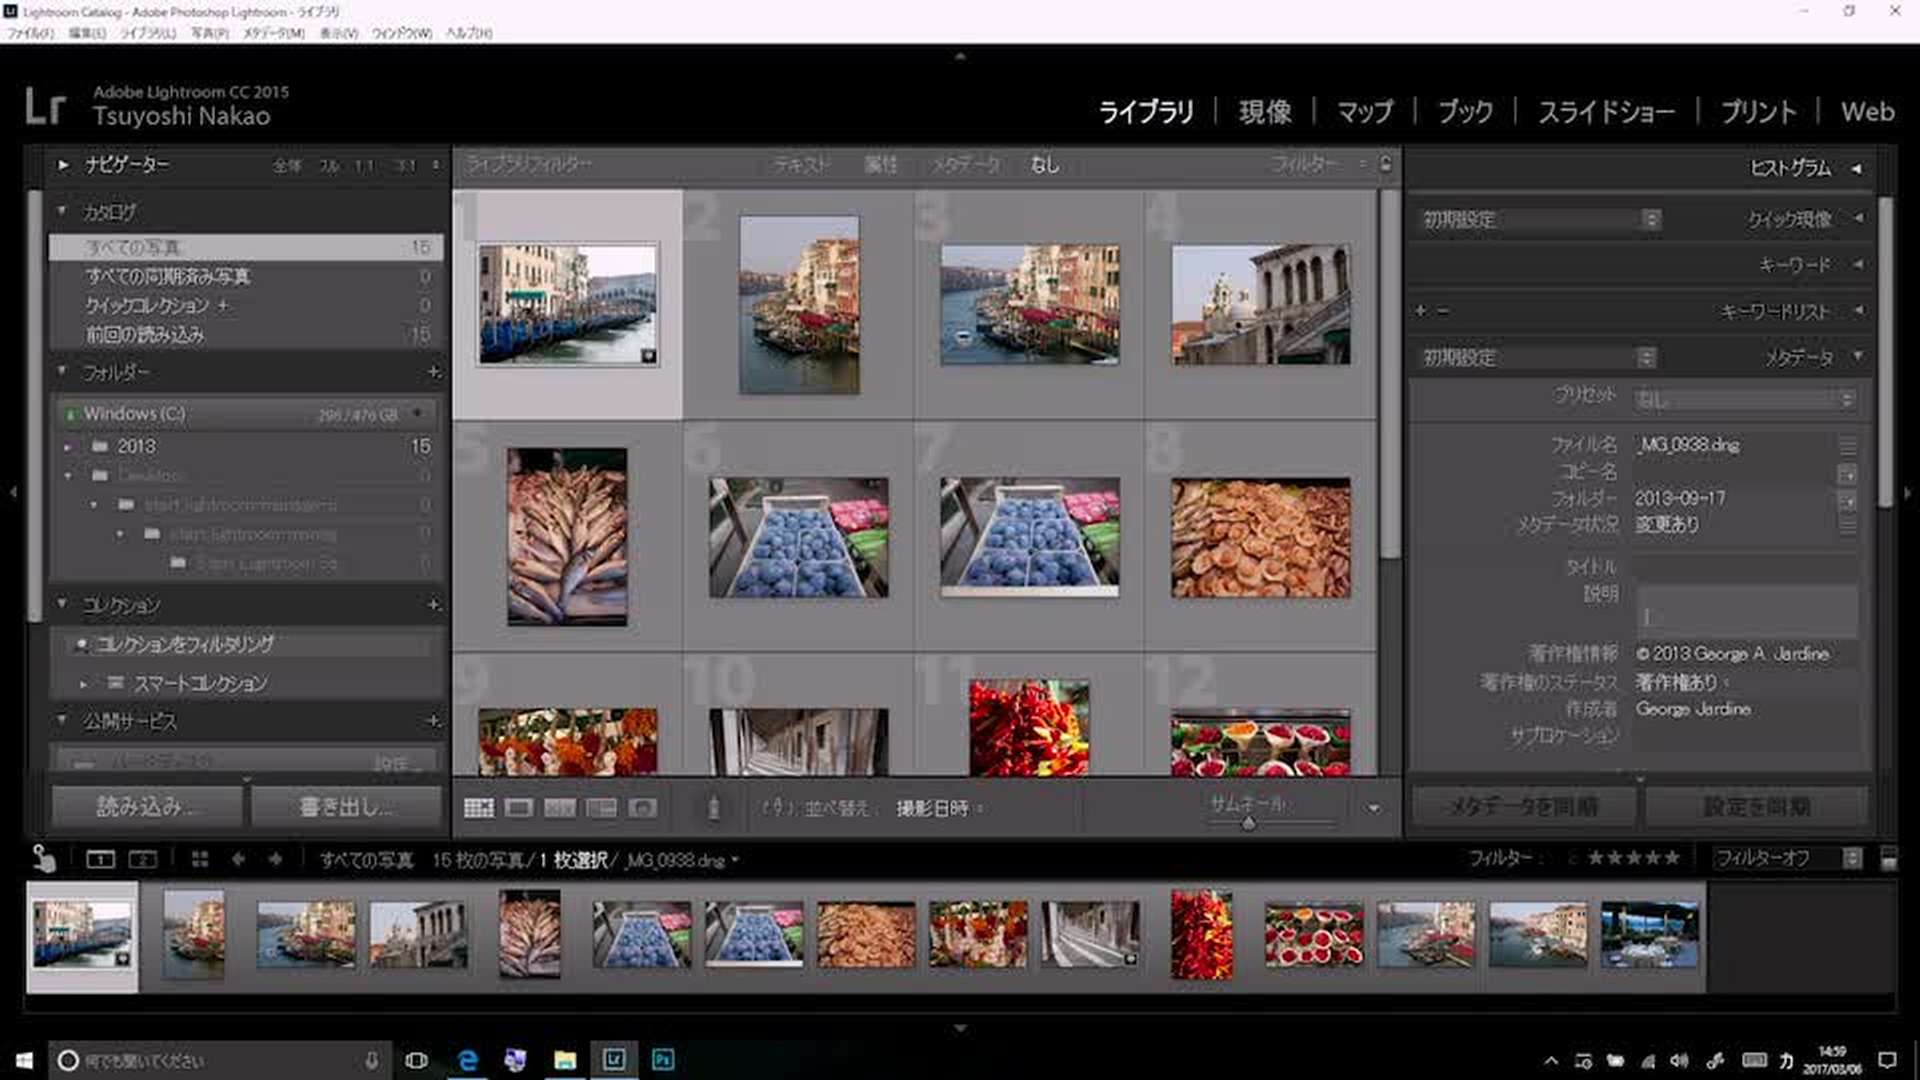The height and width of the screenshot is (1080, 1920).
Task: Click the サムネール thumbnail size slider
Action: pyautogui.click(x=1248, y=823)
